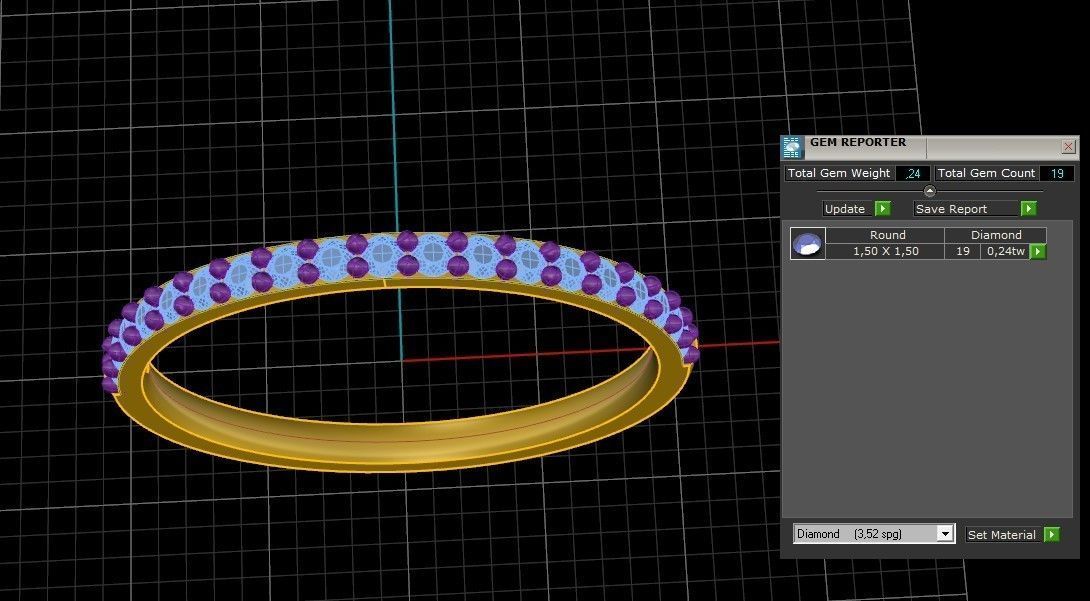The image size is (1090, 601).
Task: Click the Total Gem Weight value field
Action: pos(913,174)
